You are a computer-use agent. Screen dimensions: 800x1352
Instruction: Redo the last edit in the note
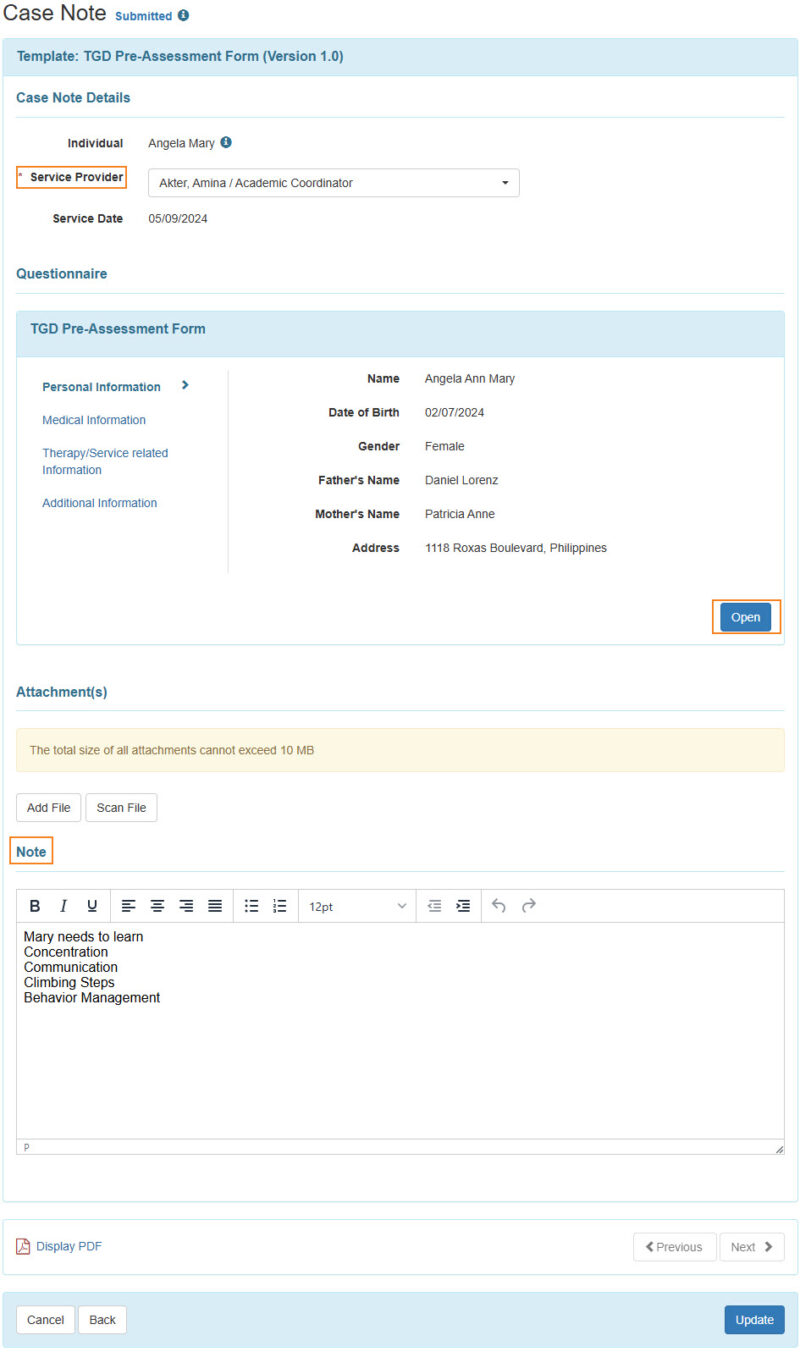(528, 905)
